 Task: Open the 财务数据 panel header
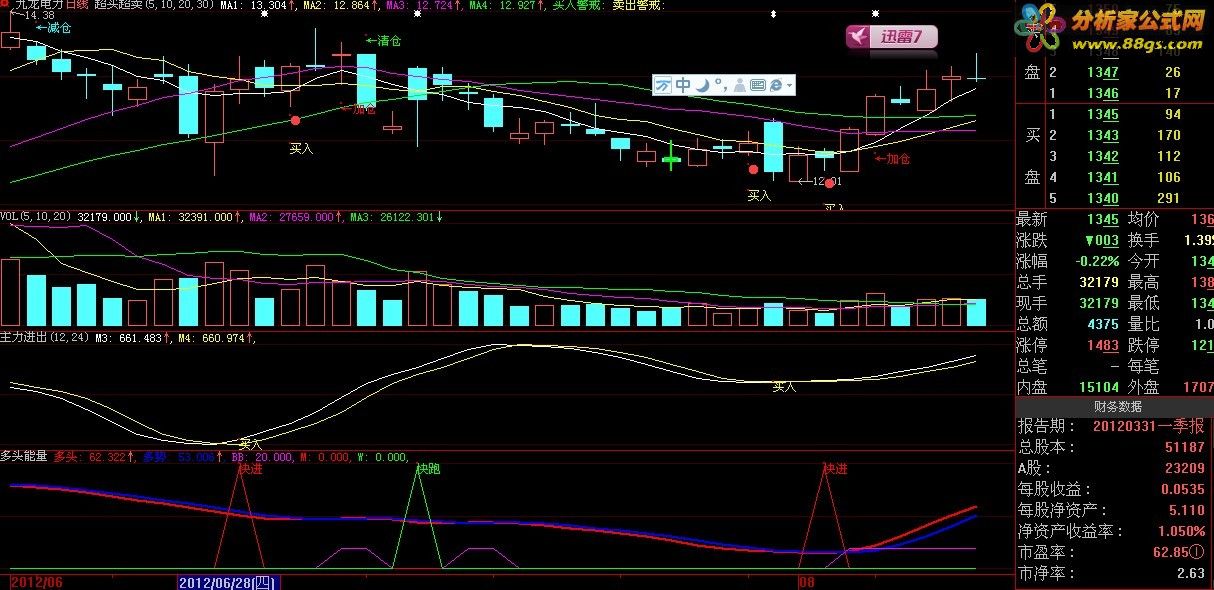click(1114, 406)
